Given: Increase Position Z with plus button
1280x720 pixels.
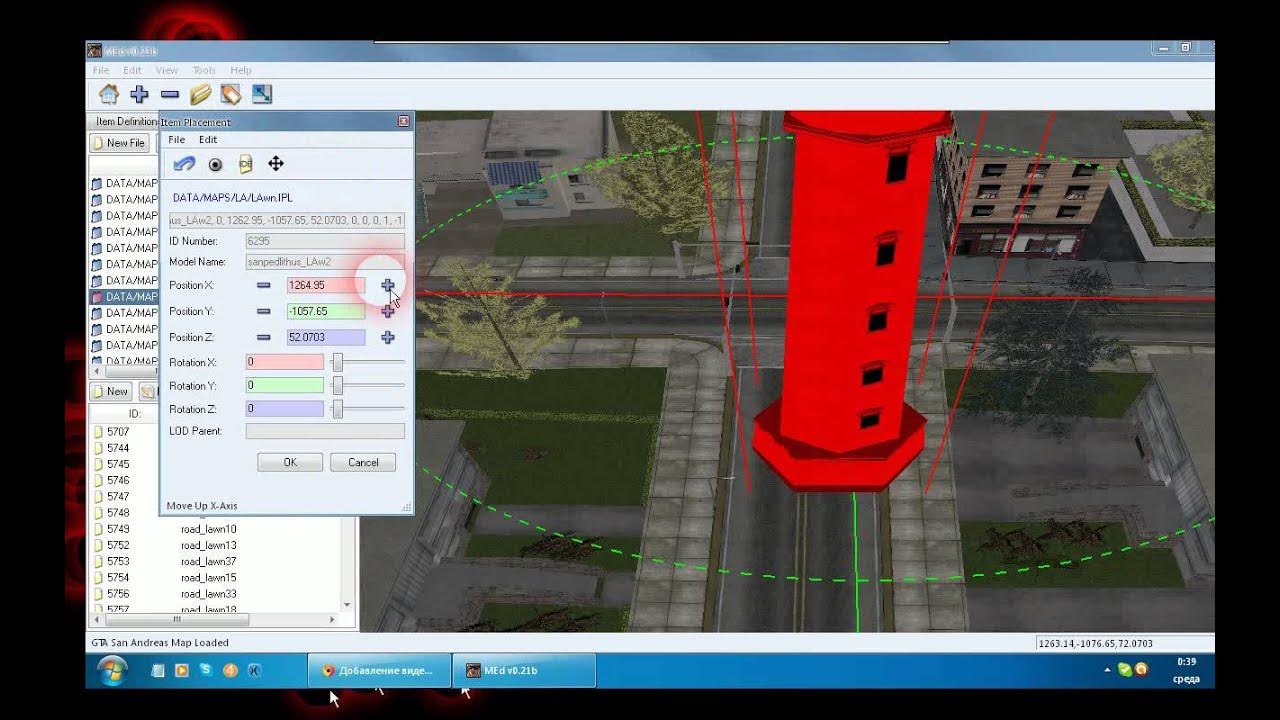Looking at the screenshot, I should (x=388, y=337).
